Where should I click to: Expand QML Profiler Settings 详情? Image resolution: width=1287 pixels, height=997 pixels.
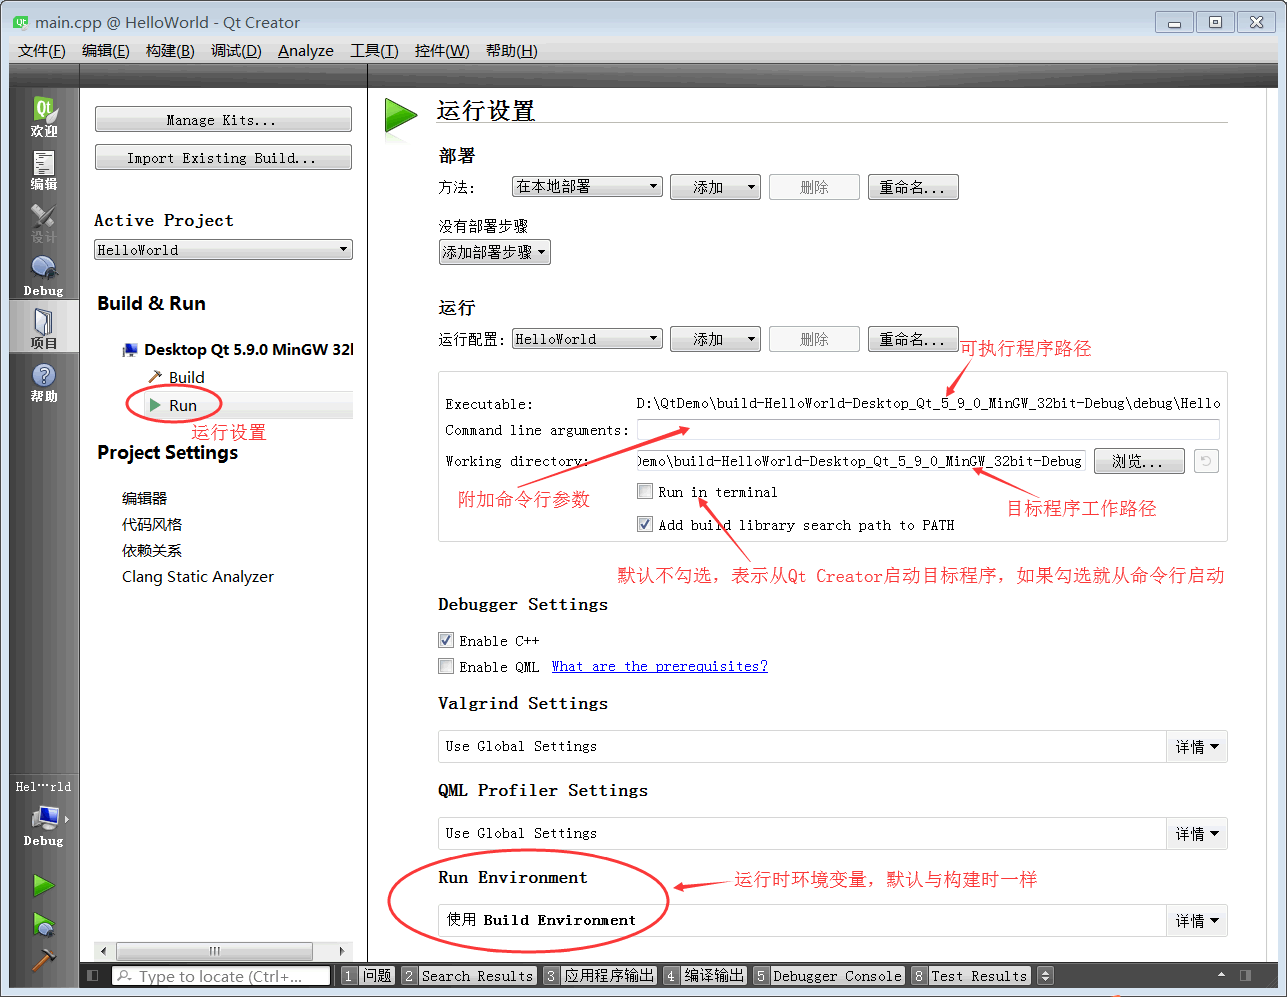coord(1197,834)
